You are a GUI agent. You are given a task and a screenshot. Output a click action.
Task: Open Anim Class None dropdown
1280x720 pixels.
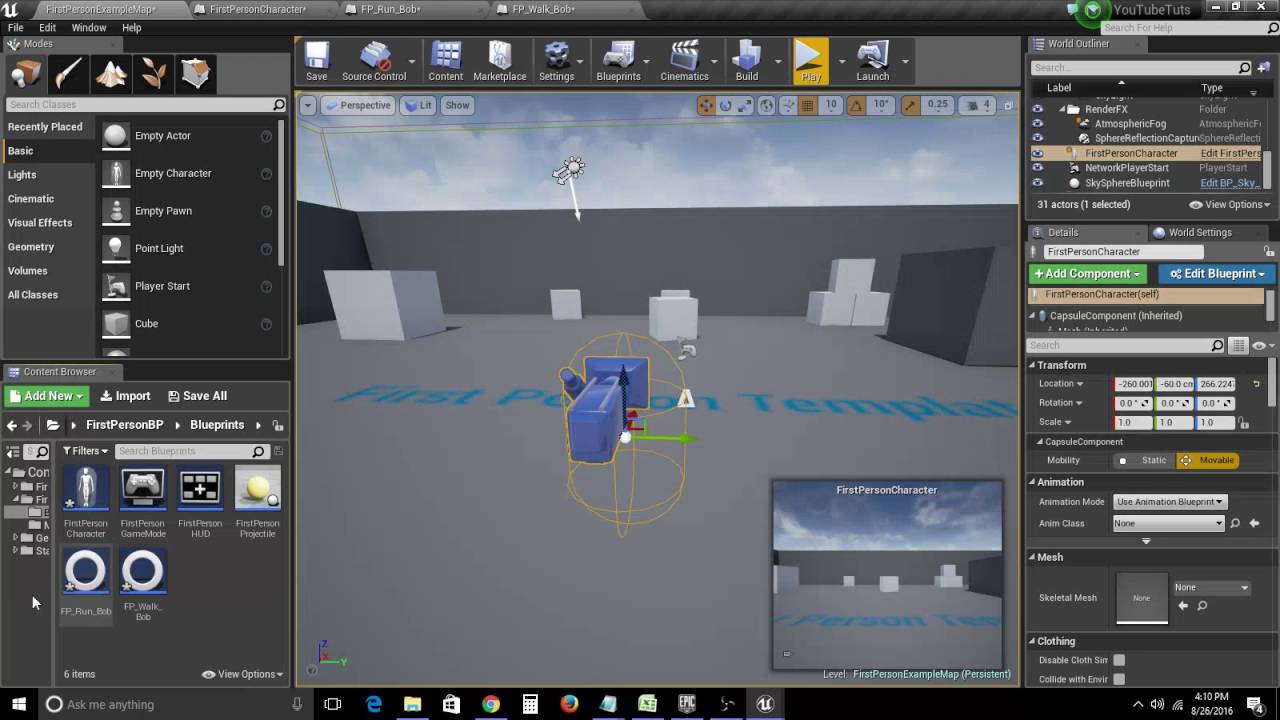(1169, 523)
